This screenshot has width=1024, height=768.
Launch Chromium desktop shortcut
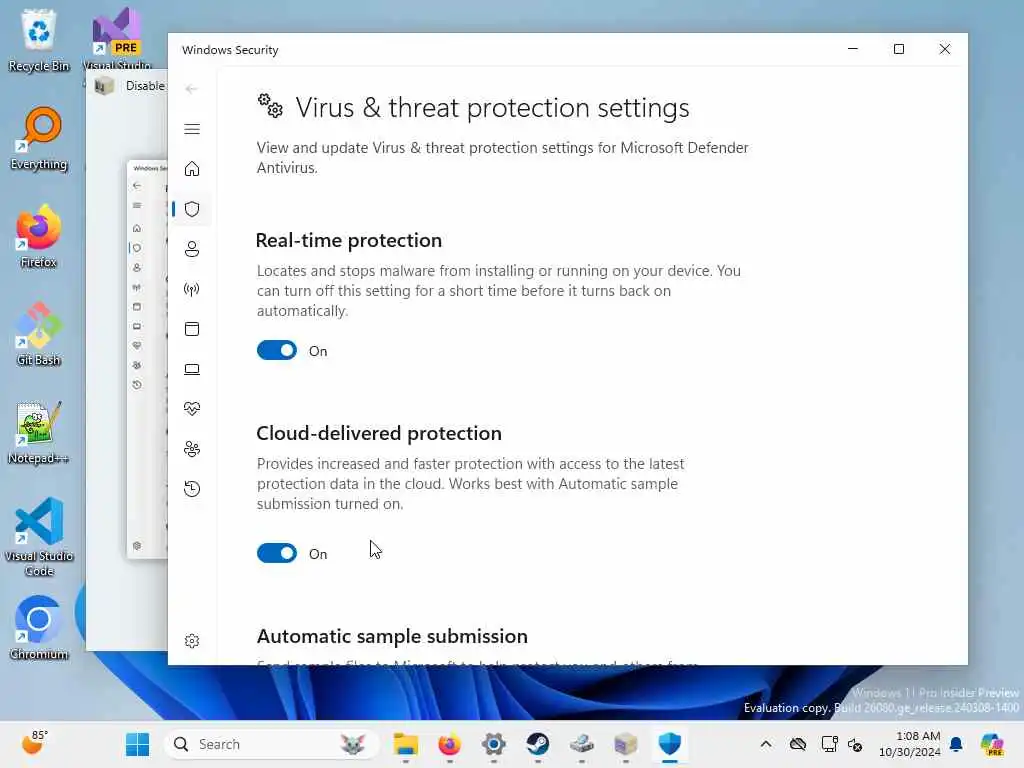pyautogui.click(x=39, y=628)
